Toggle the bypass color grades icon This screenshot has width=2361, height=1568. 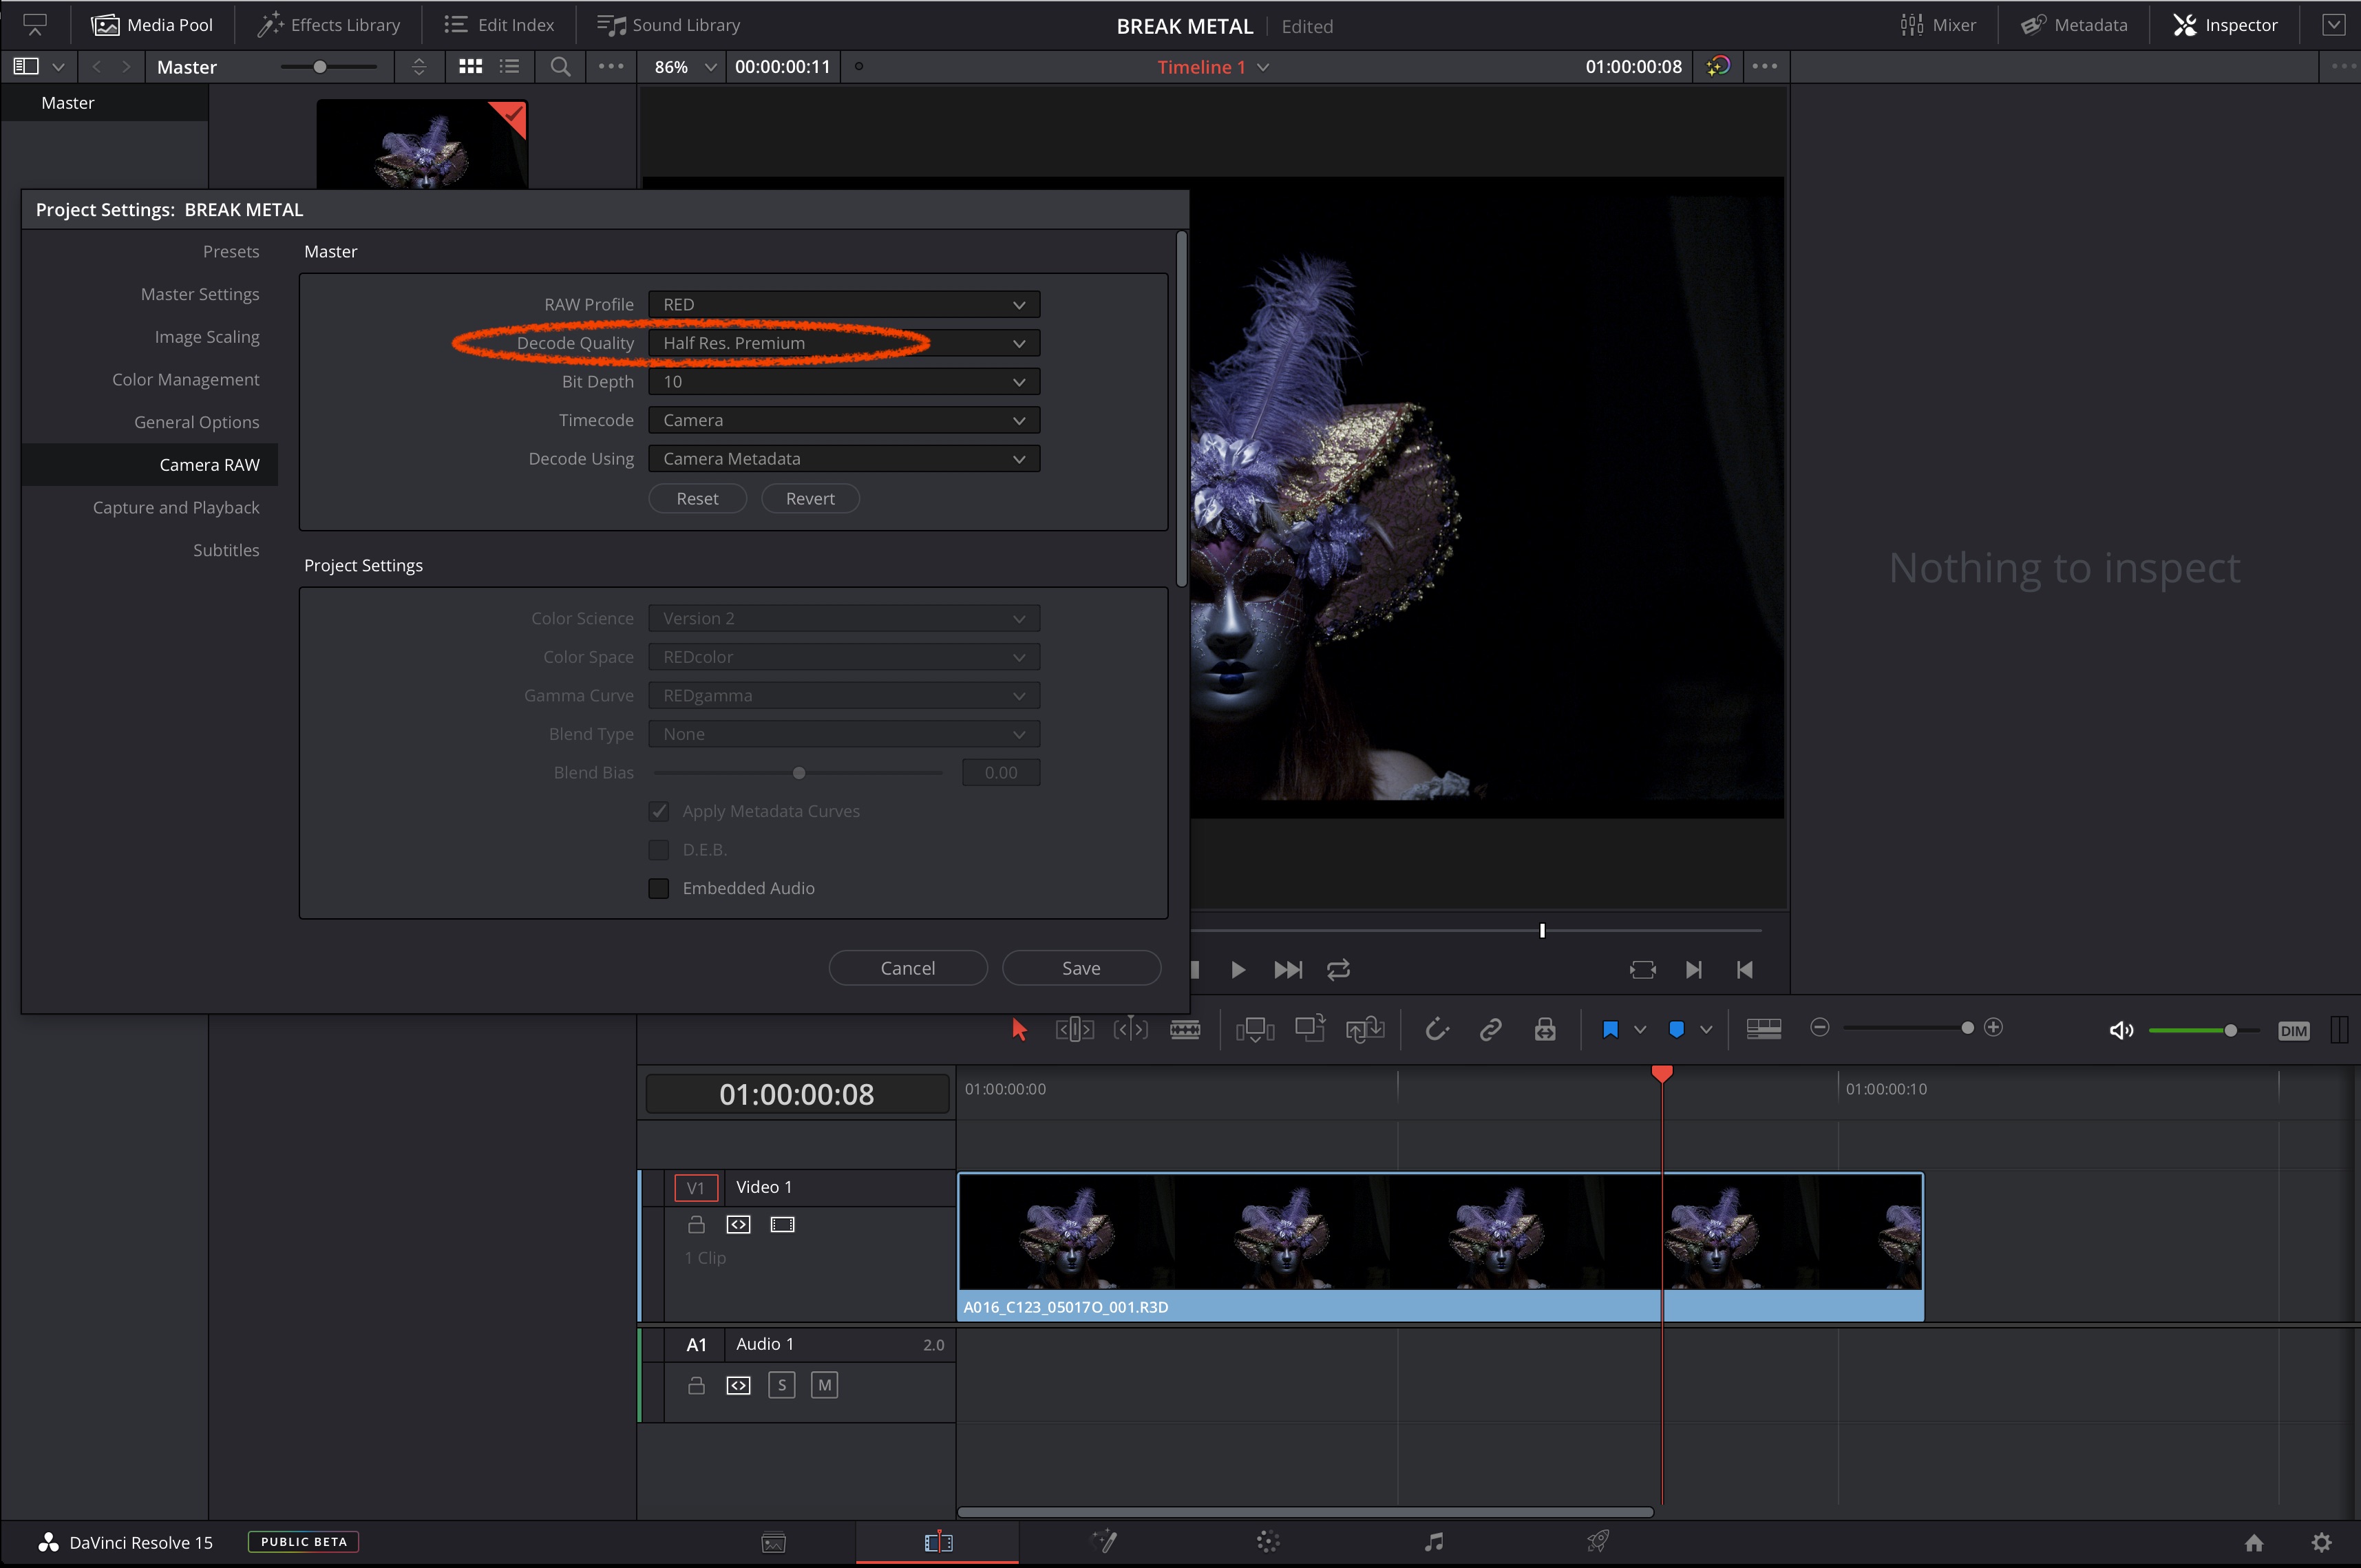[x=1718, y=66]
